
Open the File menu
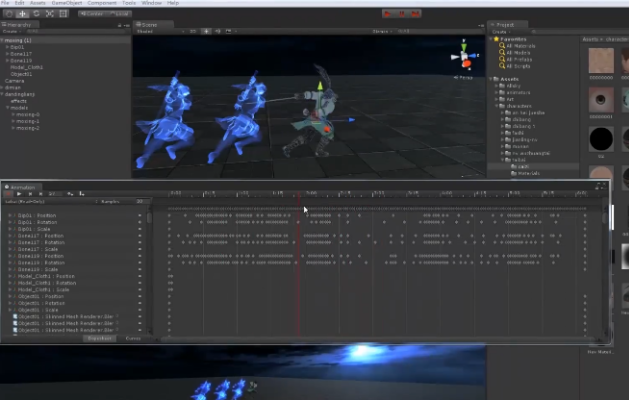click(6, 3)
